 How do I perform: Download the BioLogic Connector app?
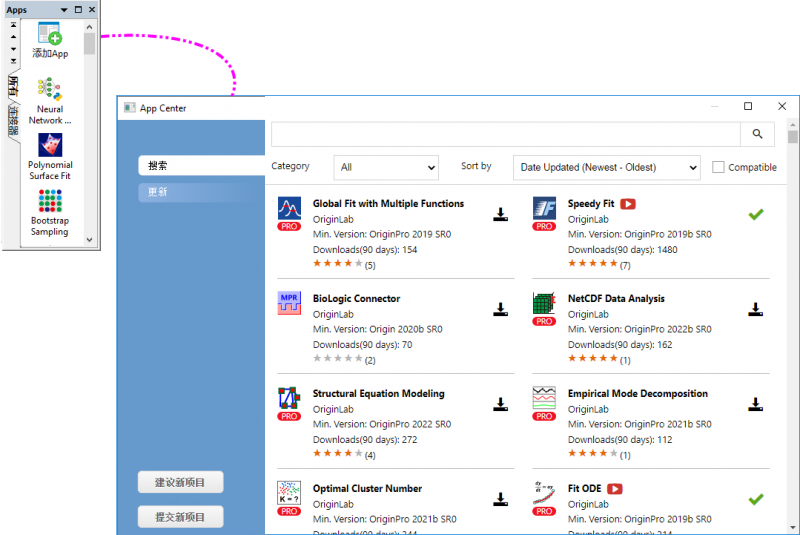click(x=501, y=309)
